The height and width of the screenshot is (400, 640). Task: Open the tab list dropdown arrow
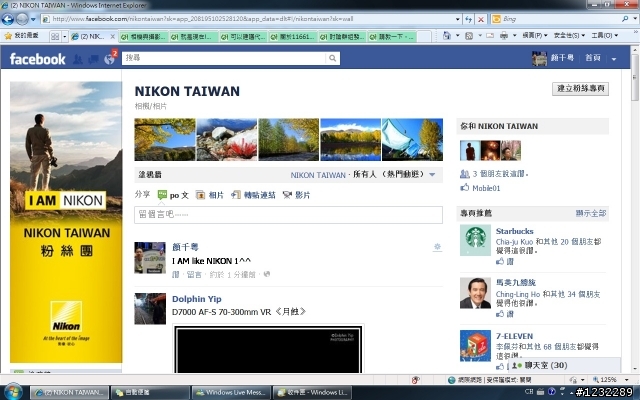(x=64, y=36)
